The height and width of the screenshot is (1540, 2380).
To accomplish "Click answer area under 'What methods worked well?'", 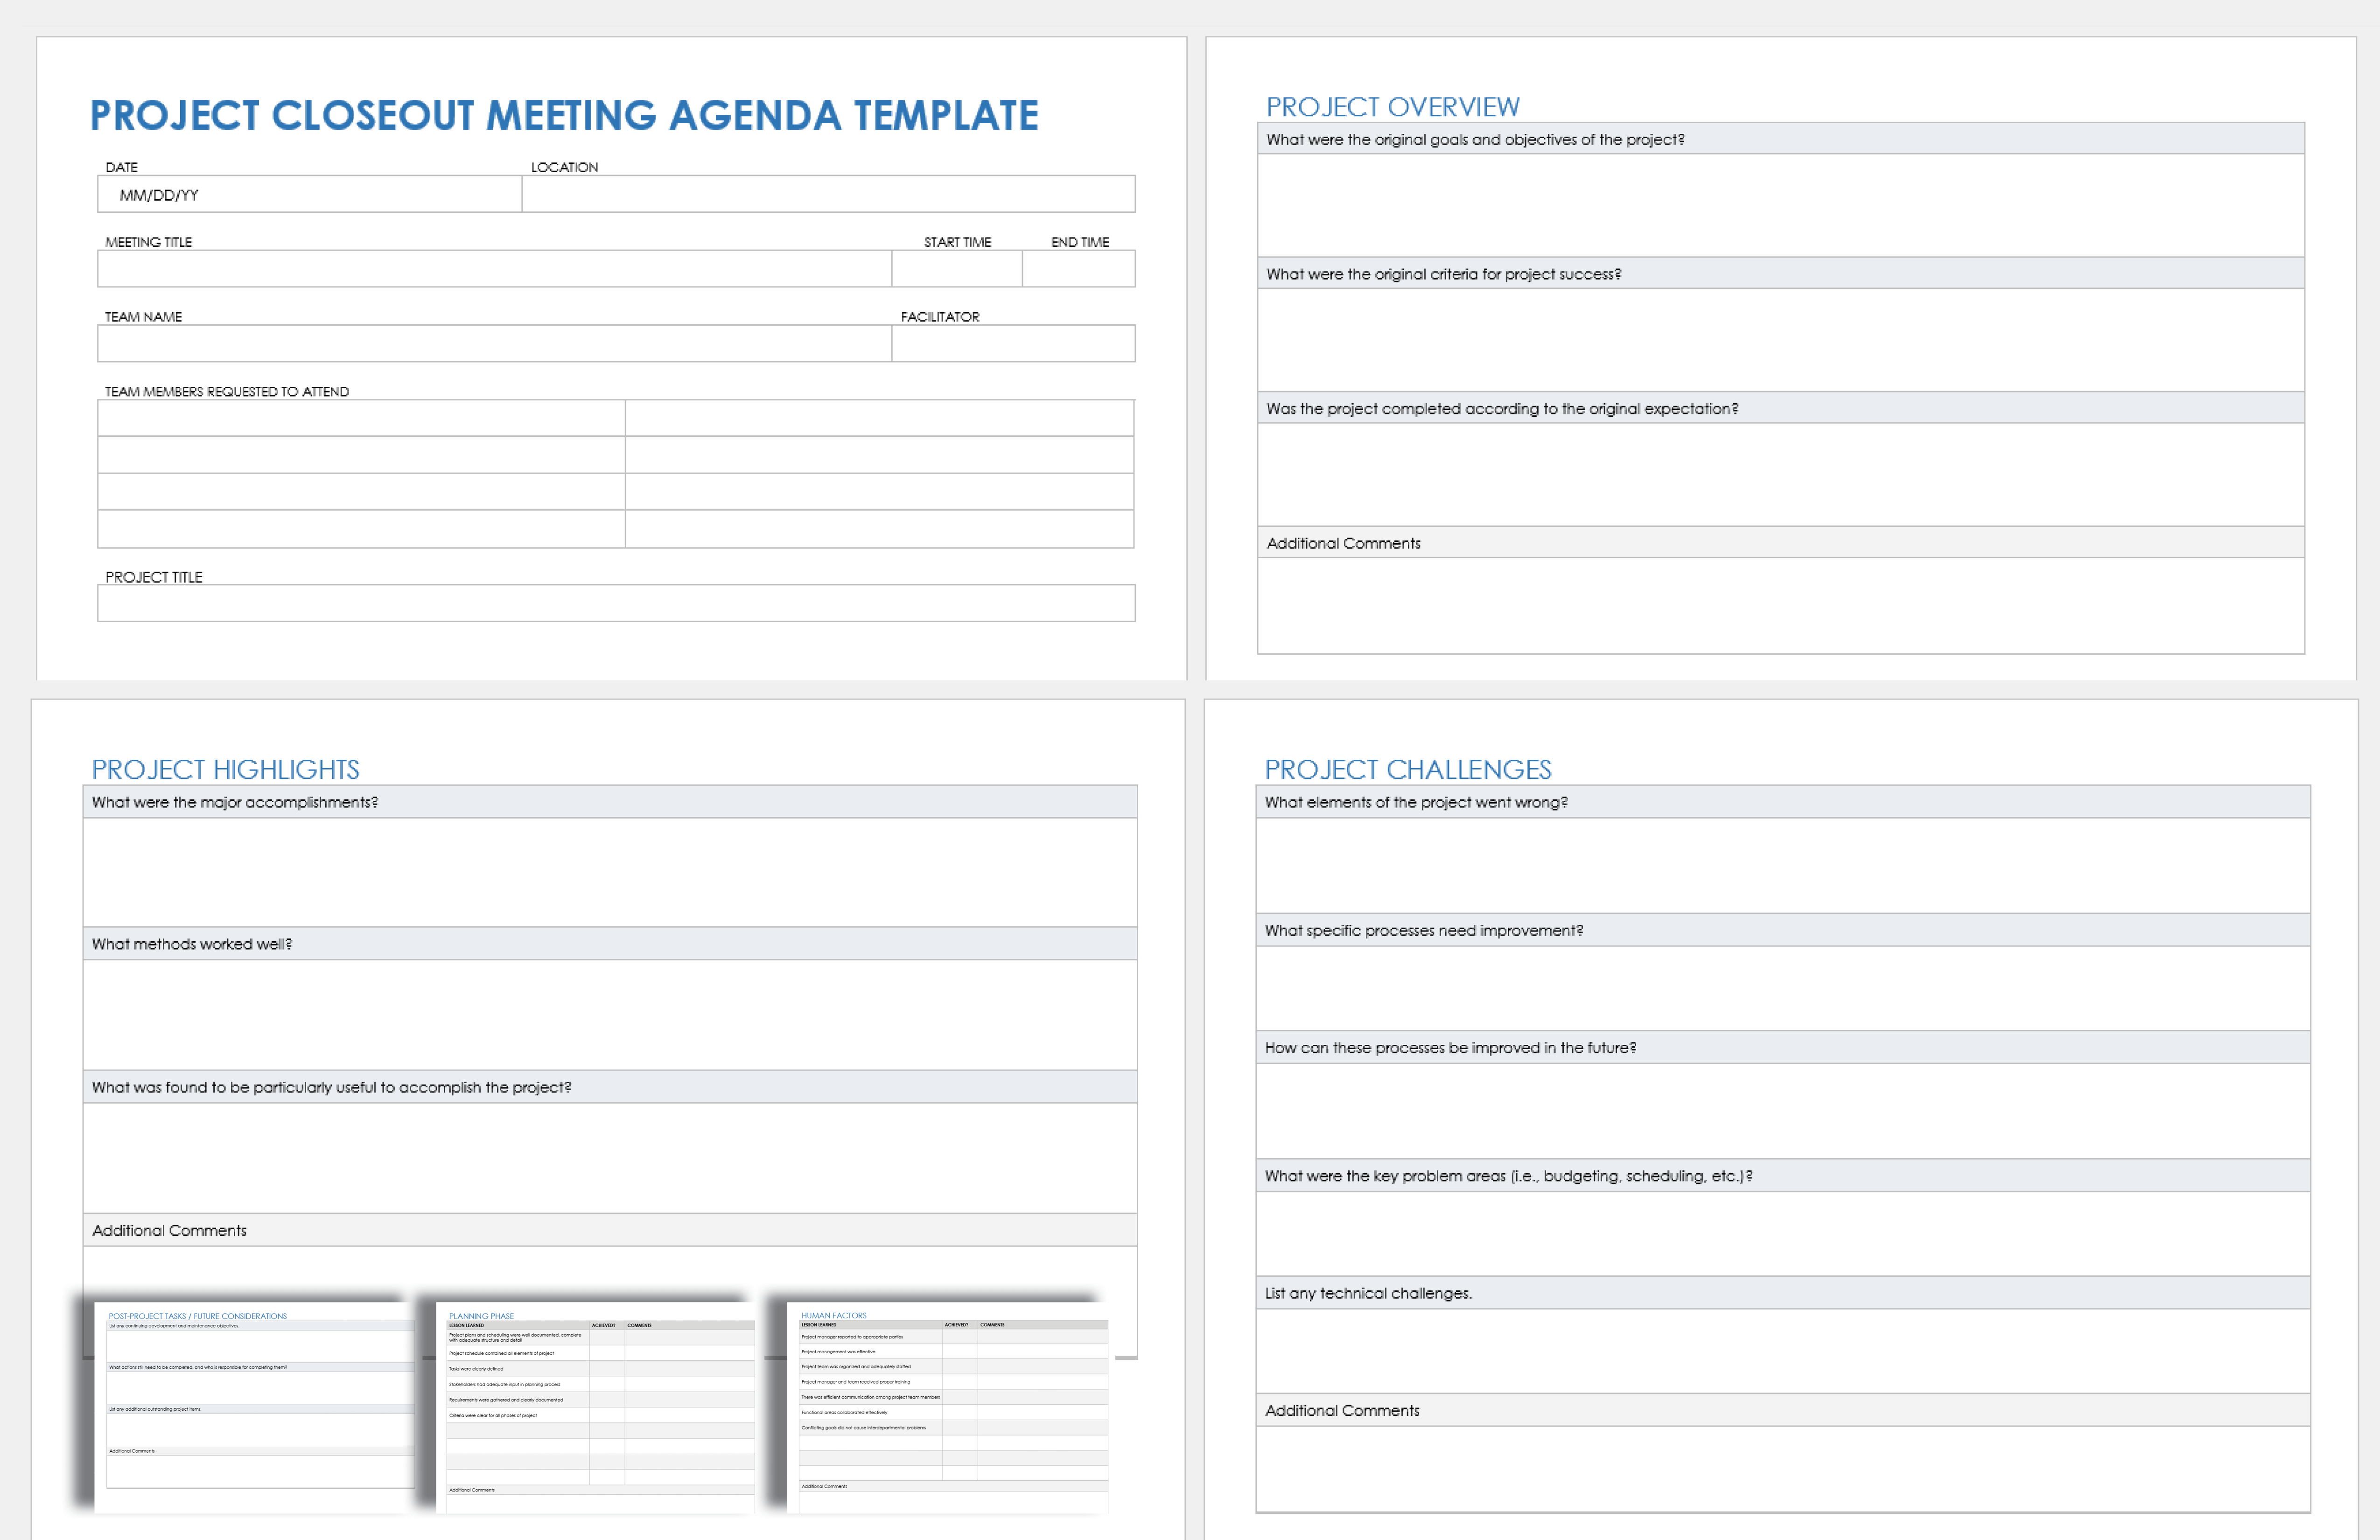I will [x=610, y=1015].
